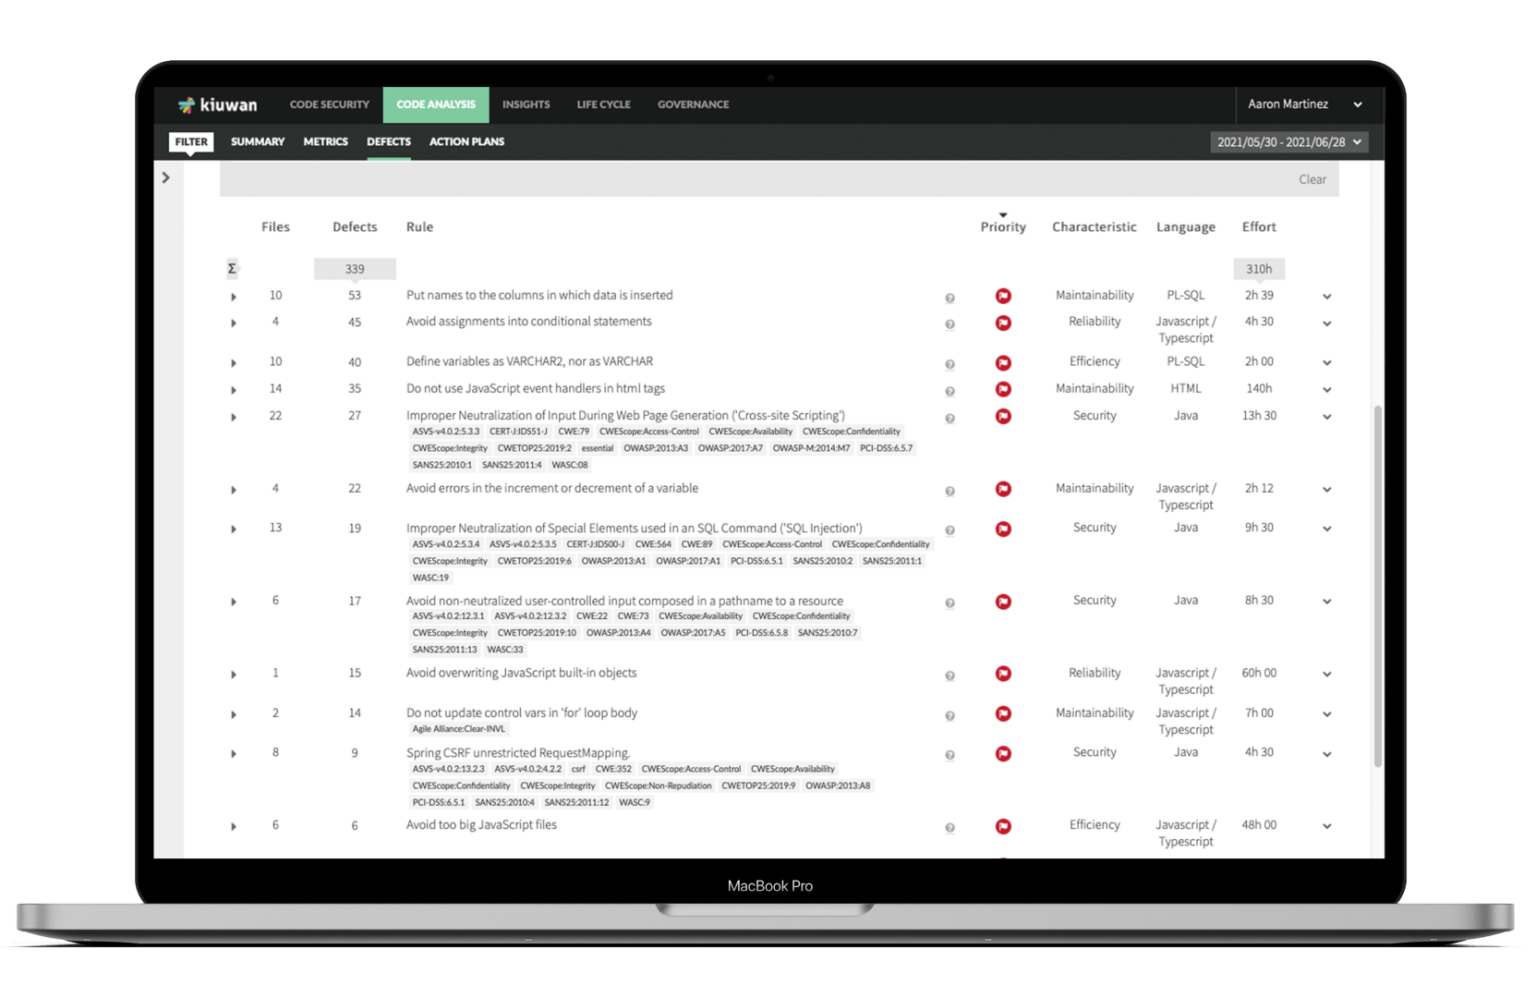Open help icon for 'Avoid overwriting JavaScript built-in objects'
This screenshot has height=998, width=1536.
949,675
